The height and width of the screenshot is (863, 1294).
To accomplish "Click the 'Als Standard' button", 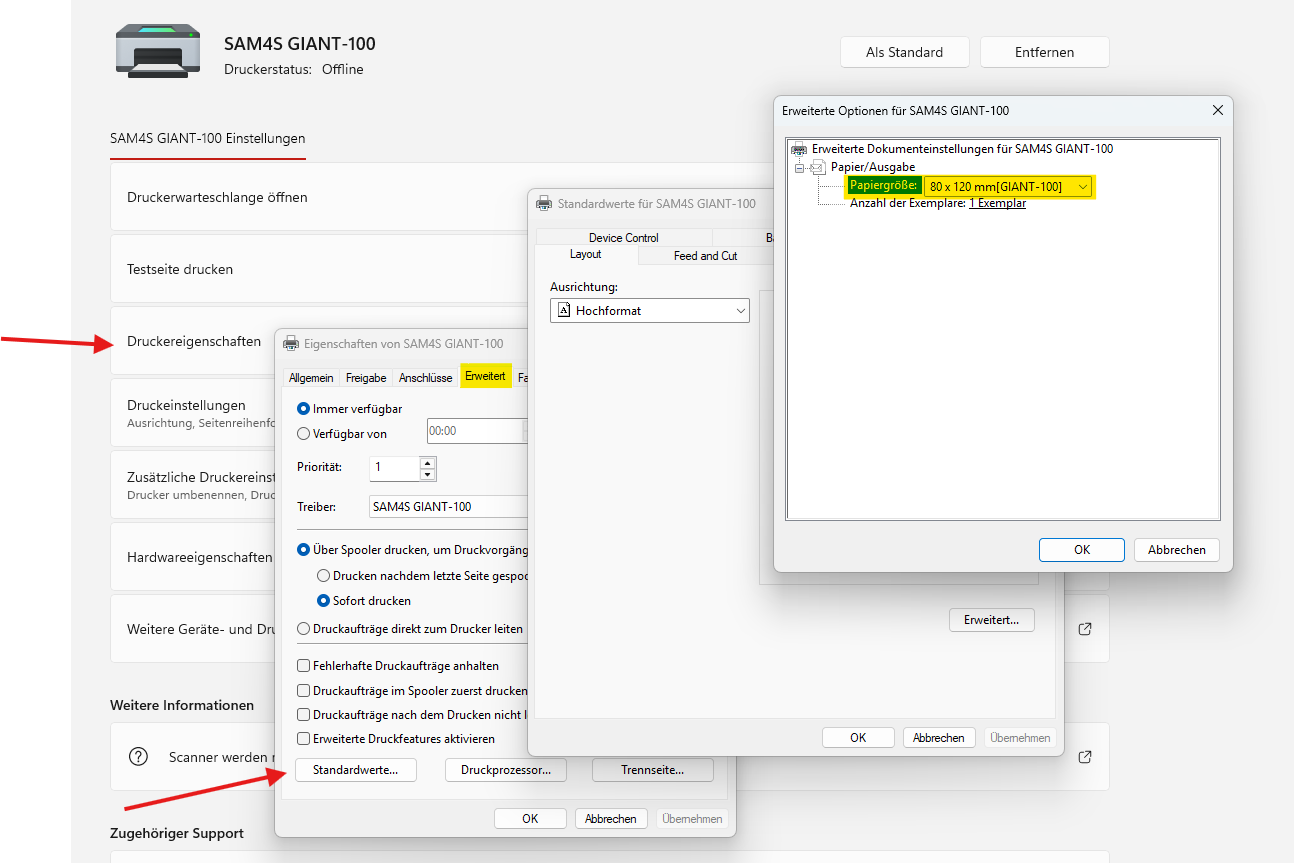I will tap(905, 52).
